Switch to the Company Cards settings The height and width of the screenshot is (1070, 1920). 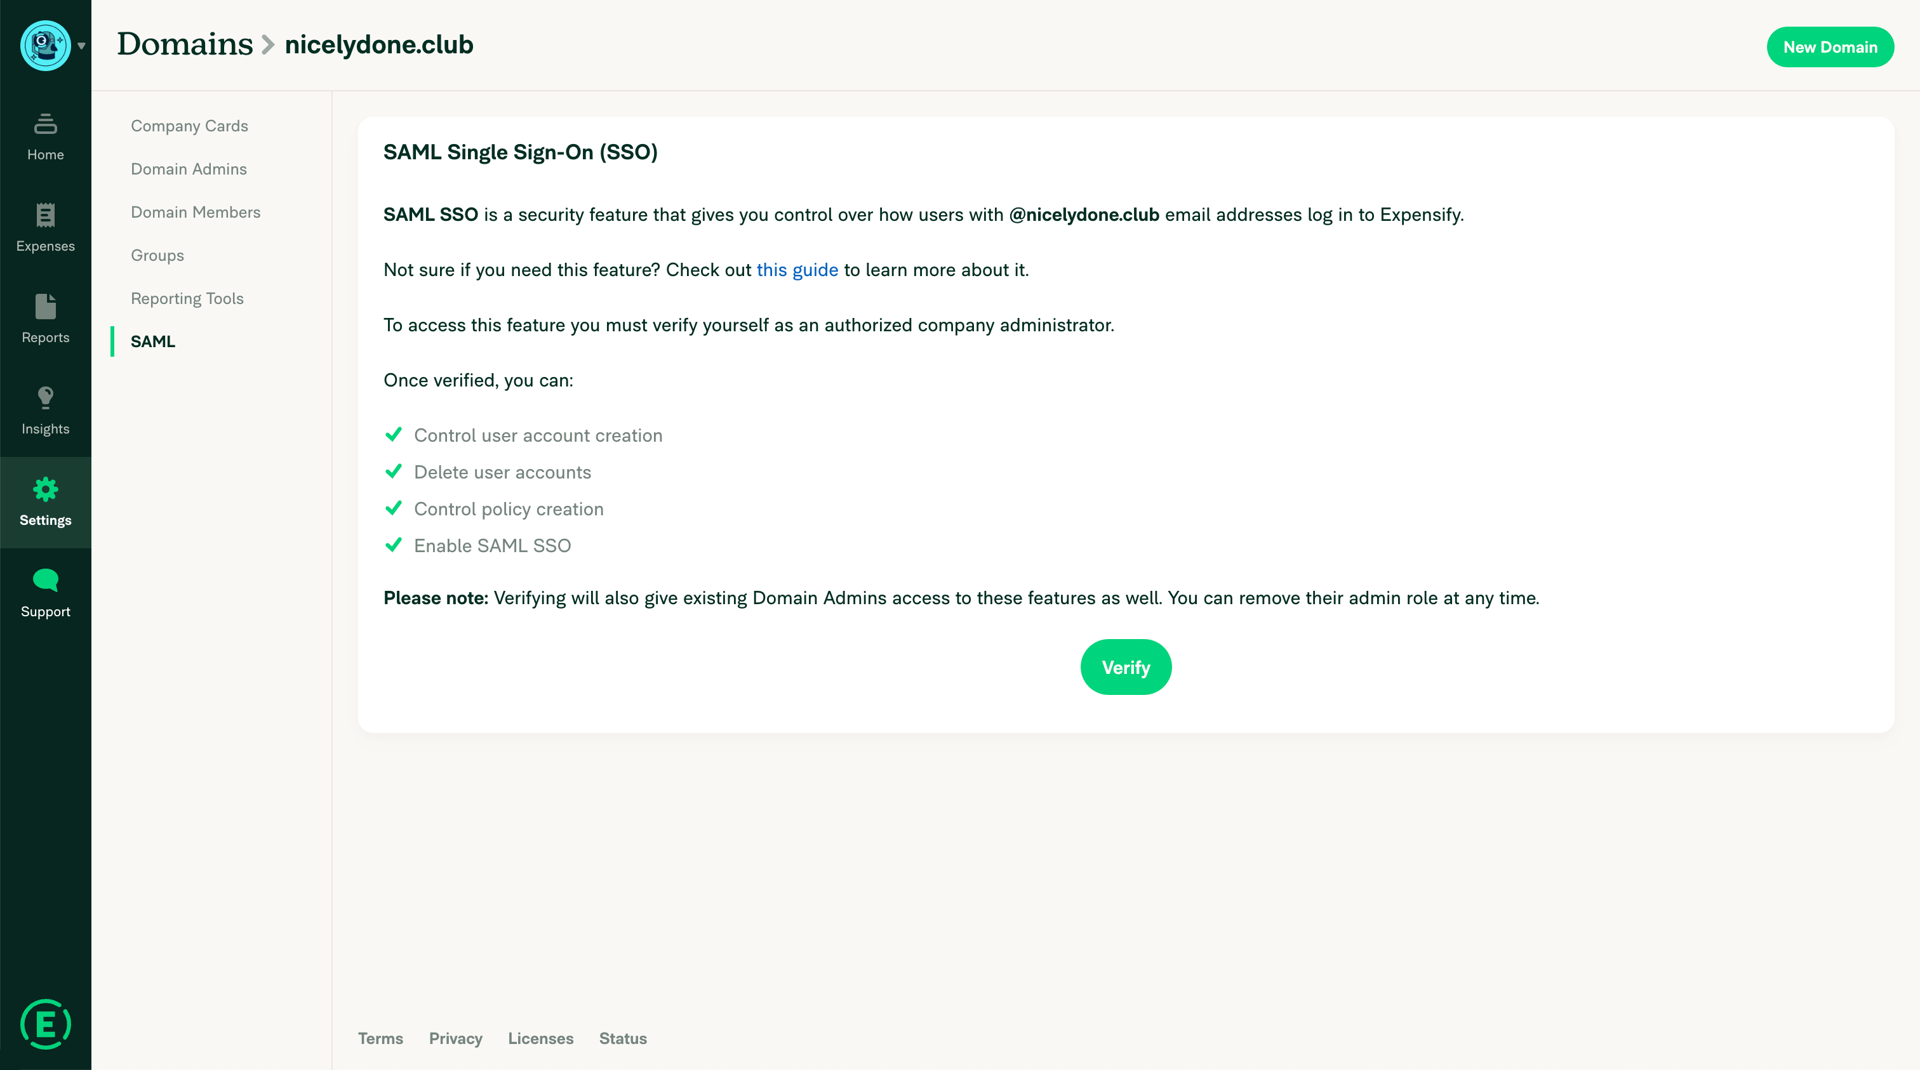coord(189,126)
